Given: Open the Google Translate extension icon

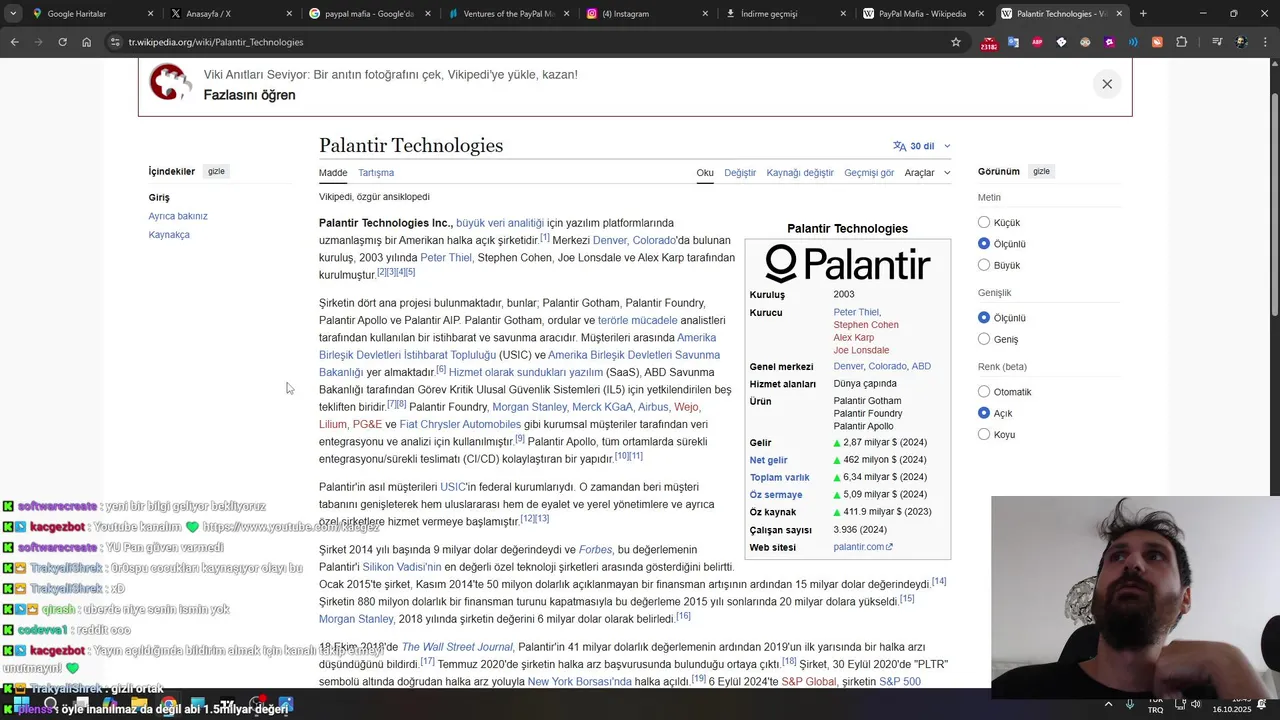Looking at the screenshot, I should (1013, 42).
